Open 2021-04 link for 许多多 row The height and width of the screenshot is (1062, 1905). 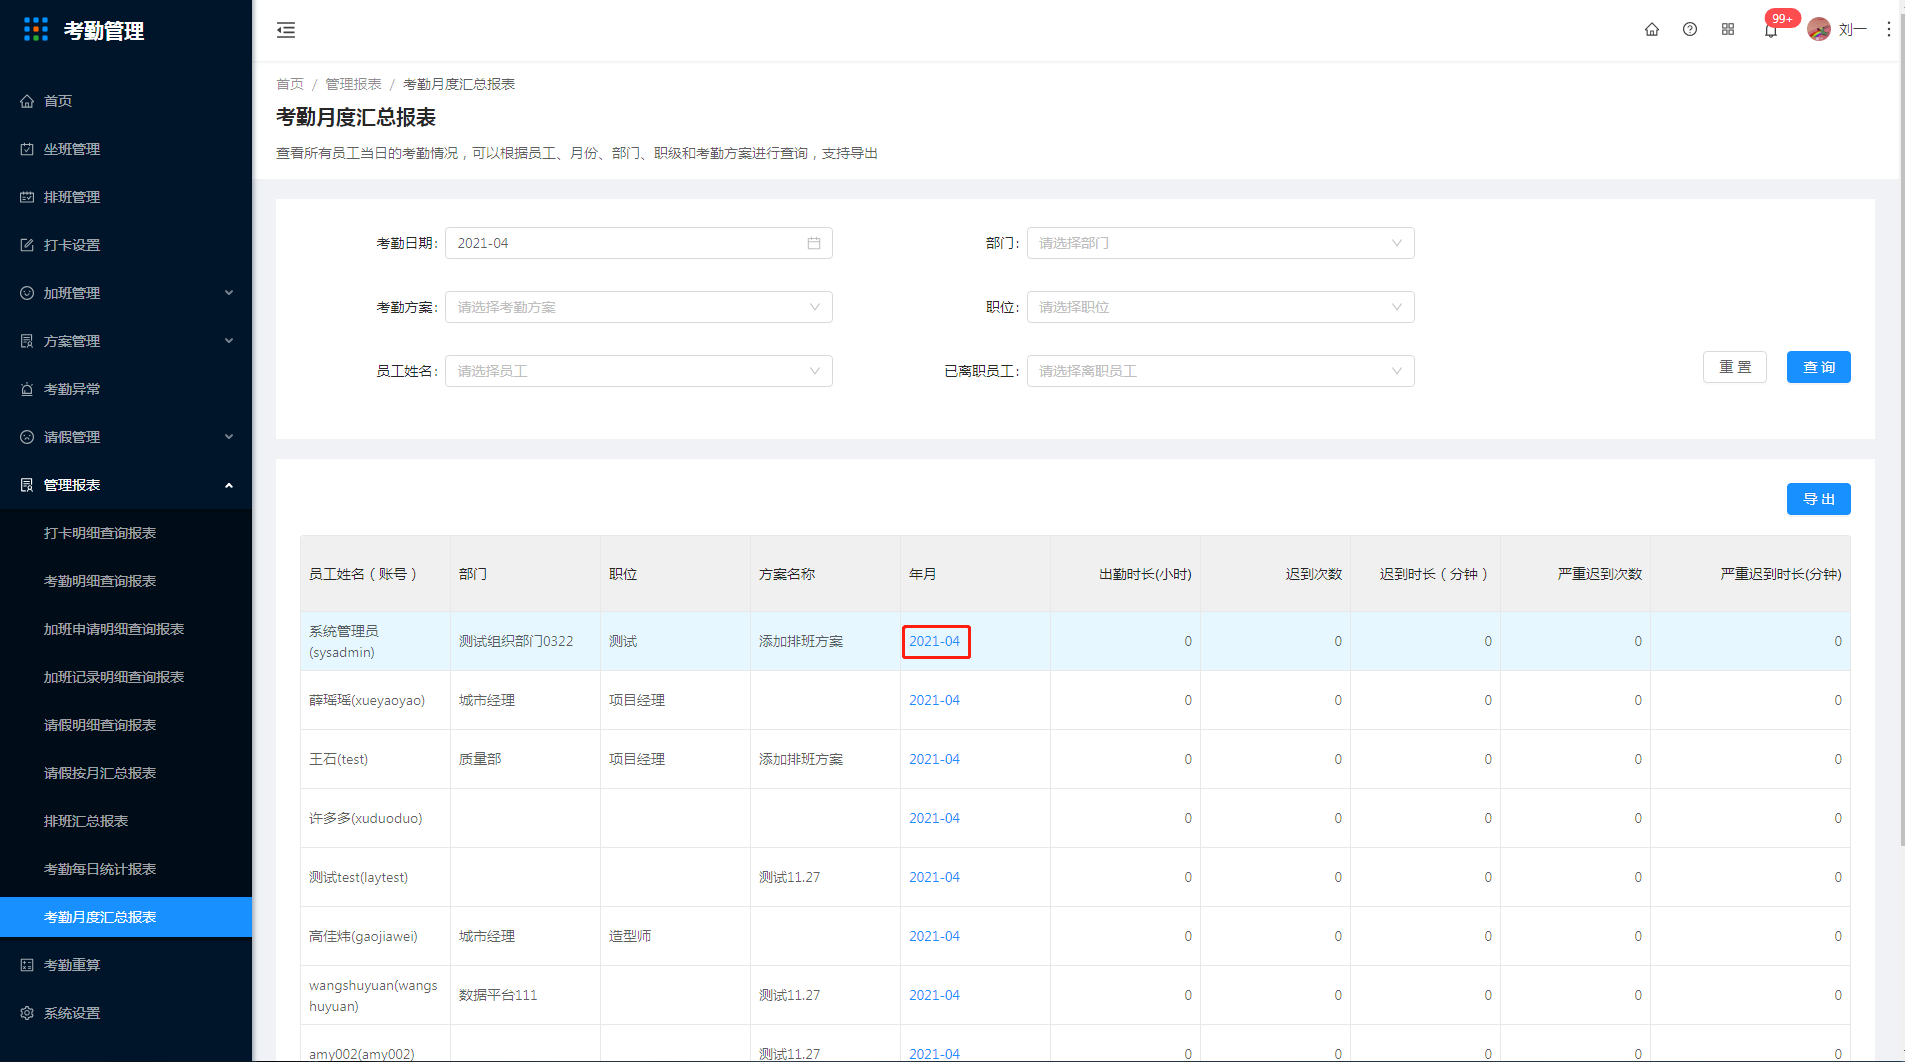pos(934,818)
